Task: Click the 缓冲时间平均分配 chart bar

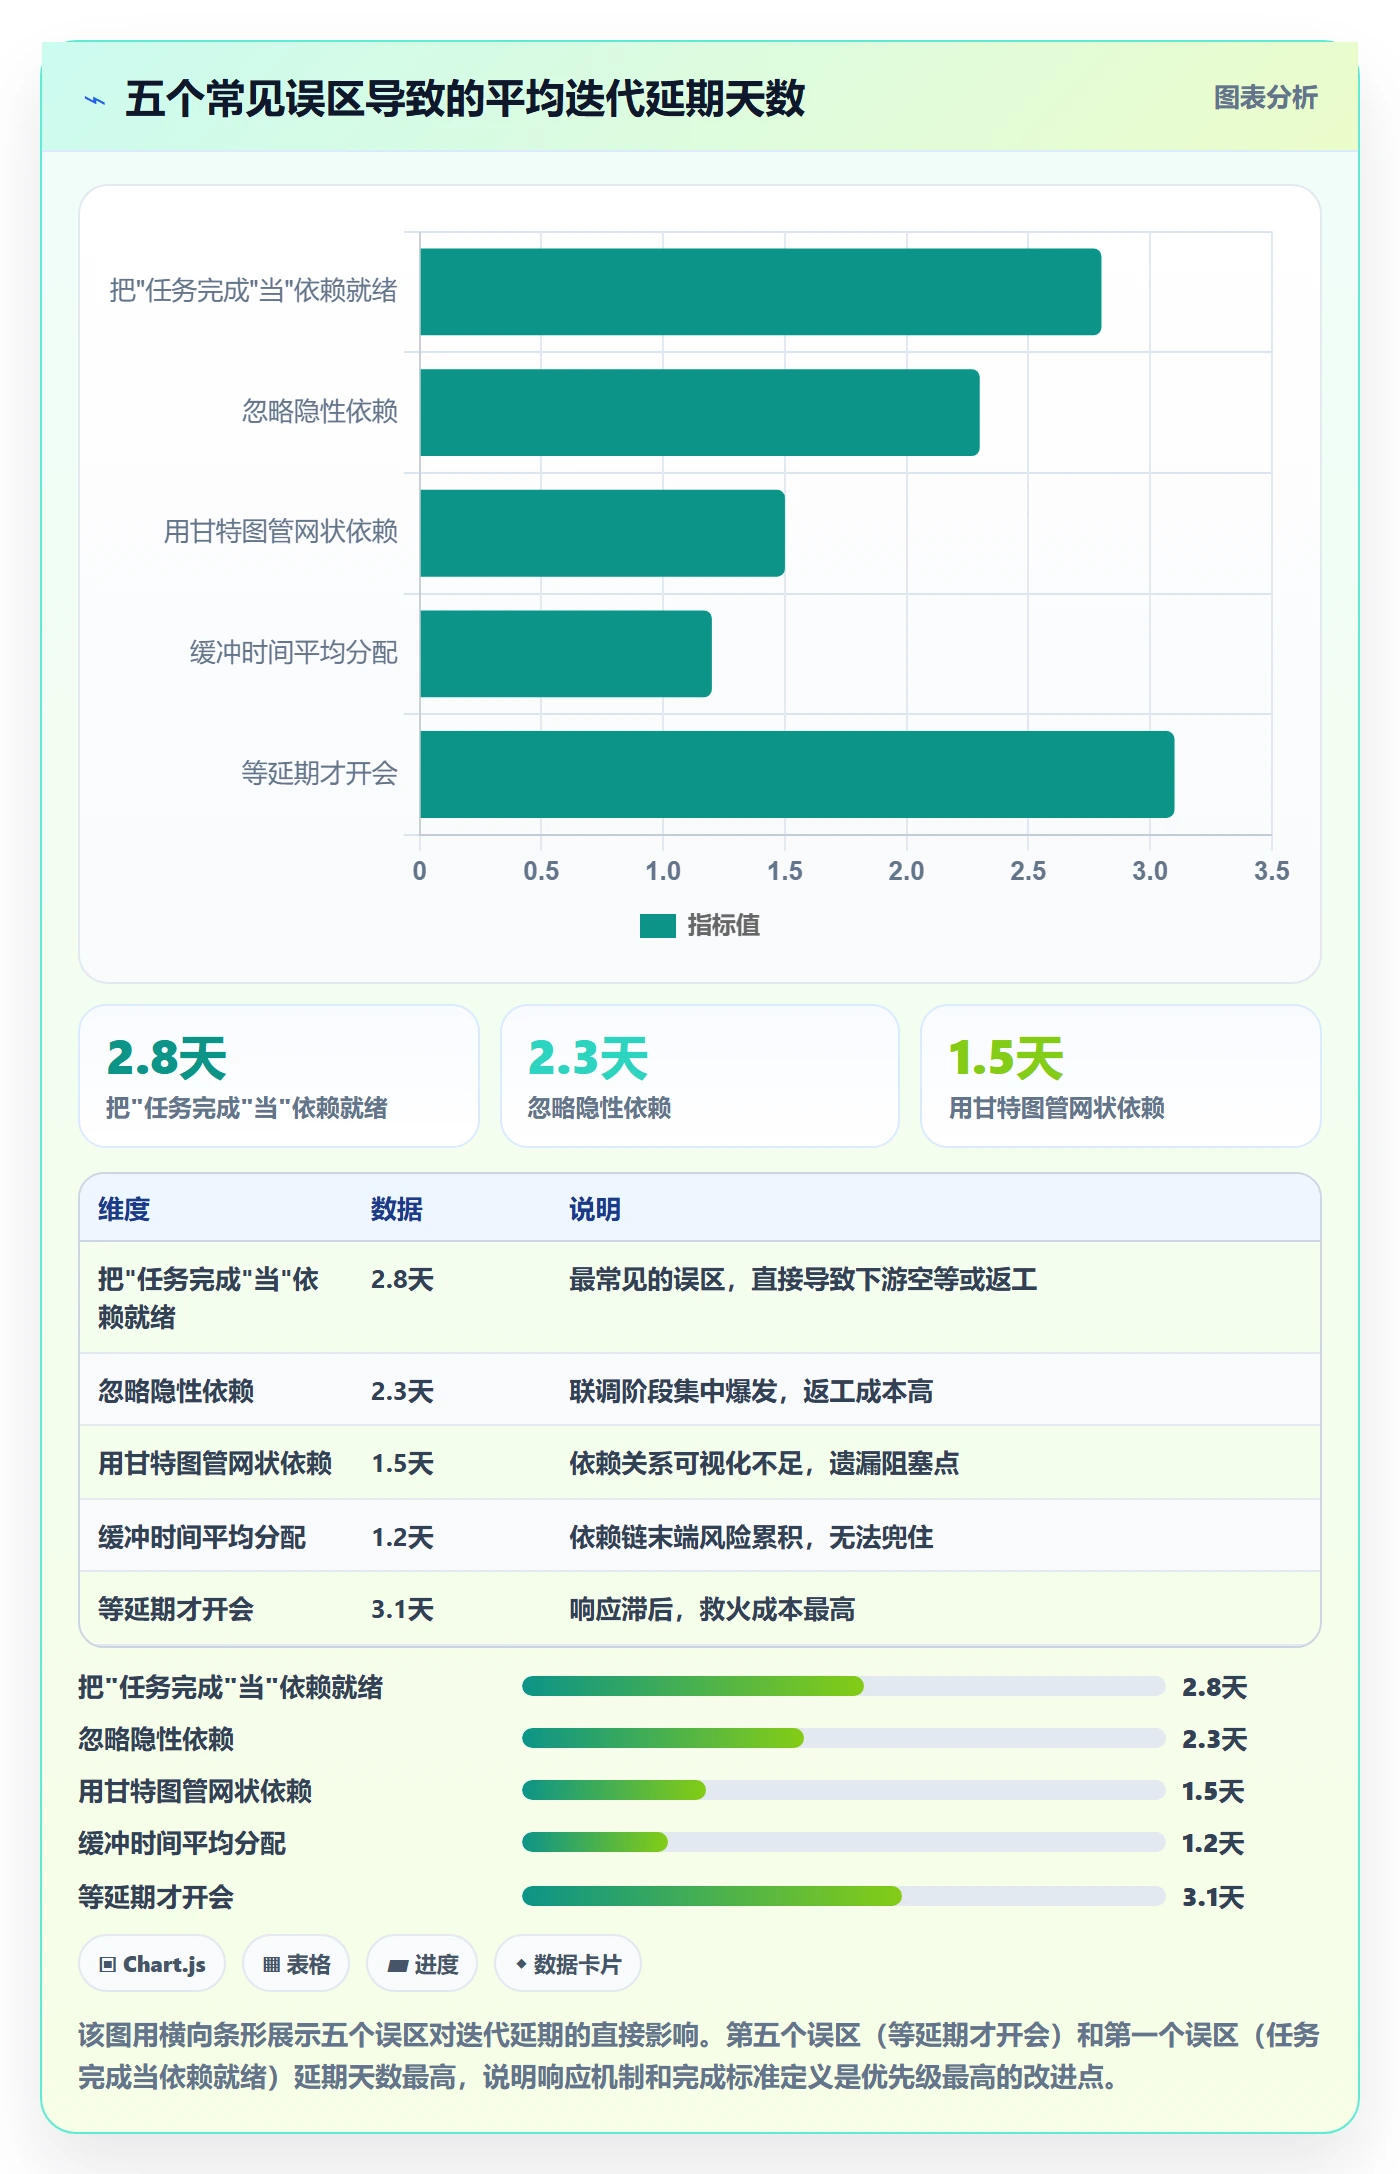Action: (x=566, y=653)
